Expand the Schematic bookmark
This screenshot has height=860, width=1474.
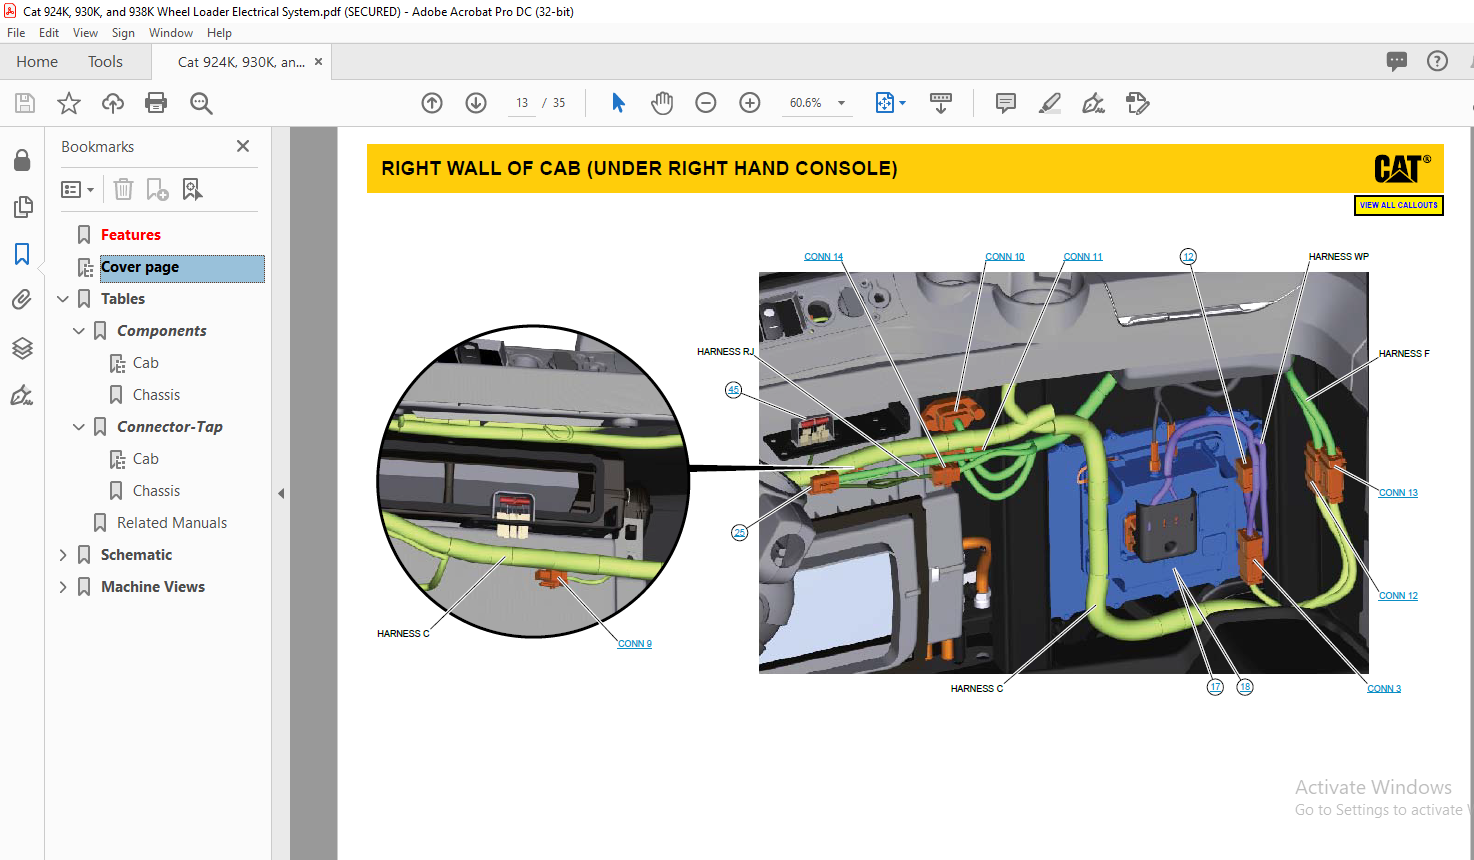click(x=63, y=555)
